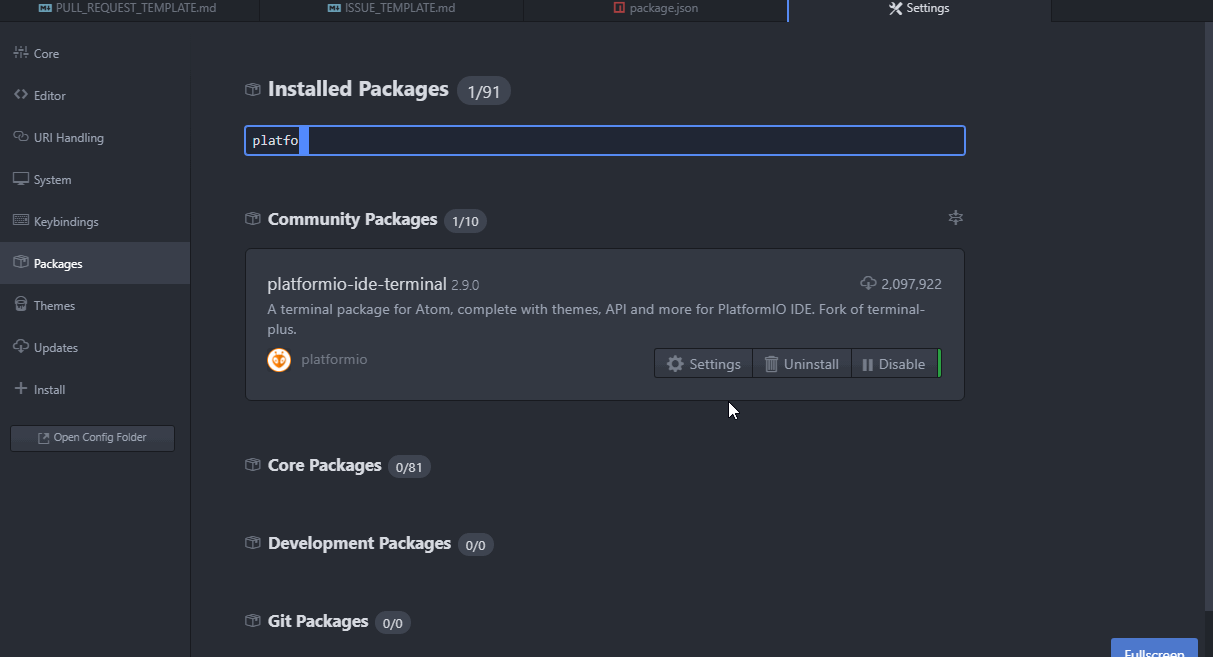Click the Development Packages box icon
This screenshot has width=1213, height=657.
pos(253,543)
